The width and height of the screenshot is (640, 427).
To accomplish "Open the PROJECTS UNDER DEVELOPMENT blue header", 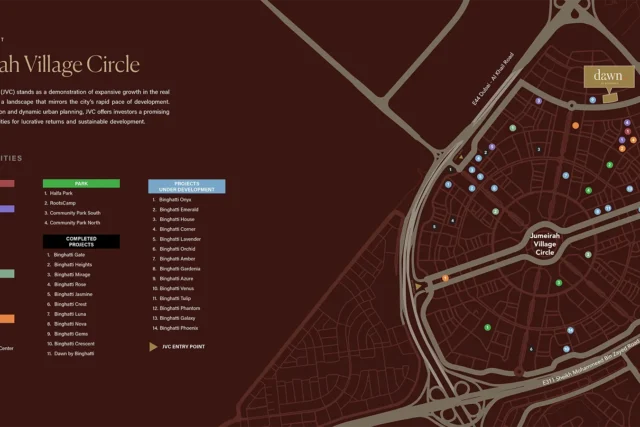I will (186, 187).
